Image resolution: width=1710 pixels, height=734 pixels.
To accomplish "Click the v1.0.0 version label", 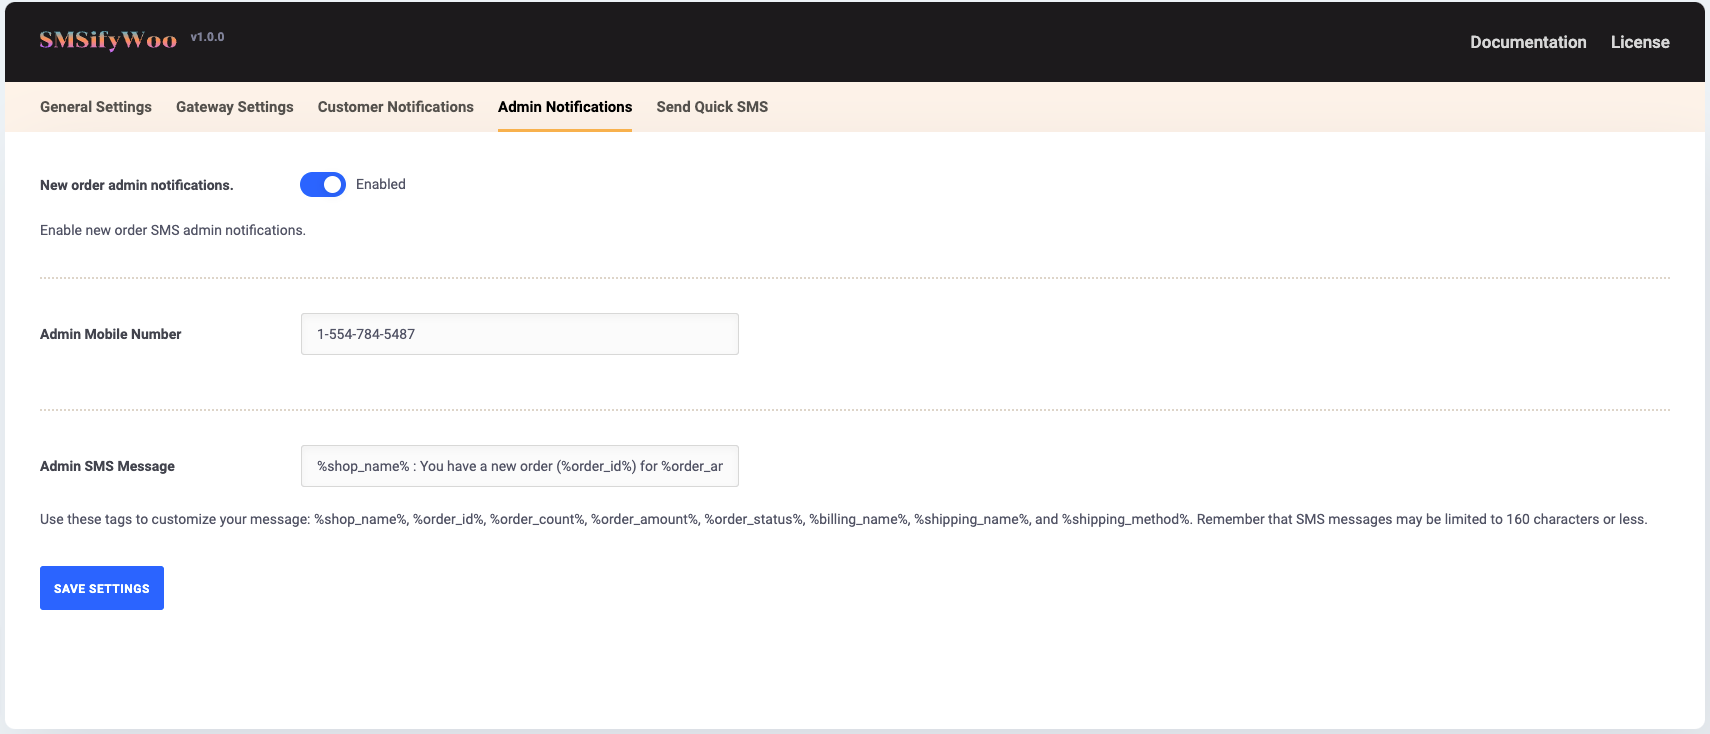I will [x=207, y=37].
